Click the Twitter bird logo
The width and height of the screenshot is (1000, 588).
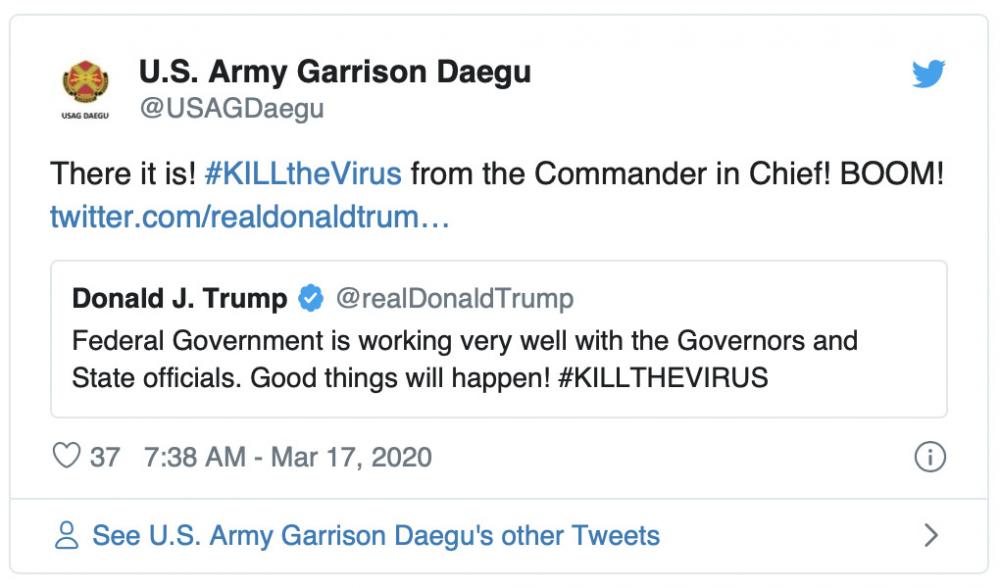coord(928,74)
